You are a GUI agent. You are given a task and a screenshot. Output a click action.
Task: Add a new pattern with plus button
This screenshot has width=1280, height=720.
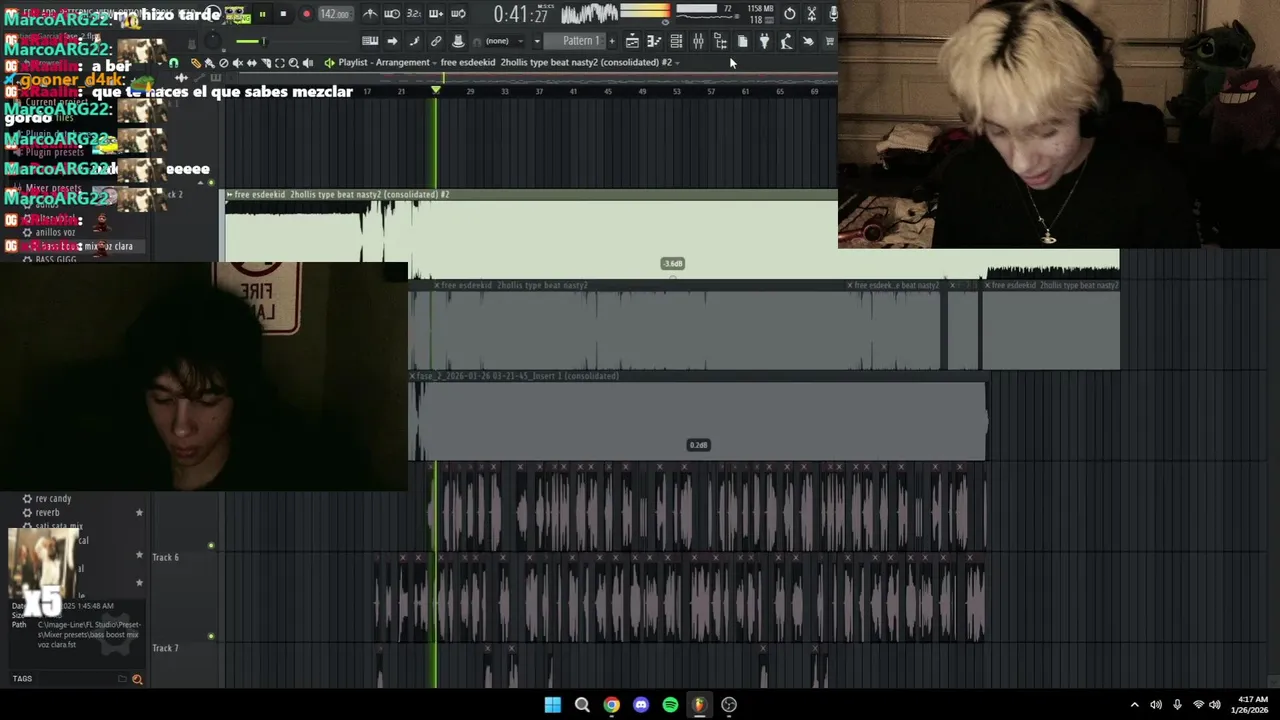pos(612,41)
